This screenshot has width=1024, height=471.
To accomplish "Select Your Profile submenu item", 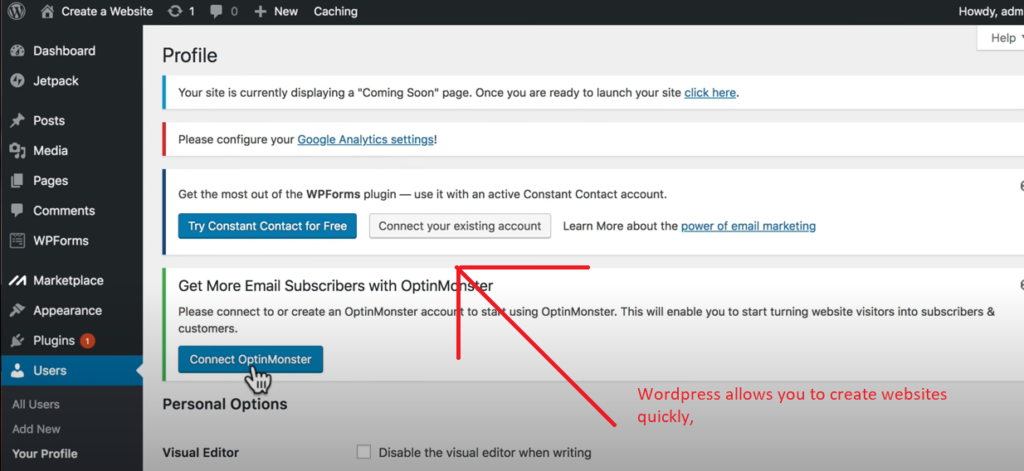I will tap(44, 454).
